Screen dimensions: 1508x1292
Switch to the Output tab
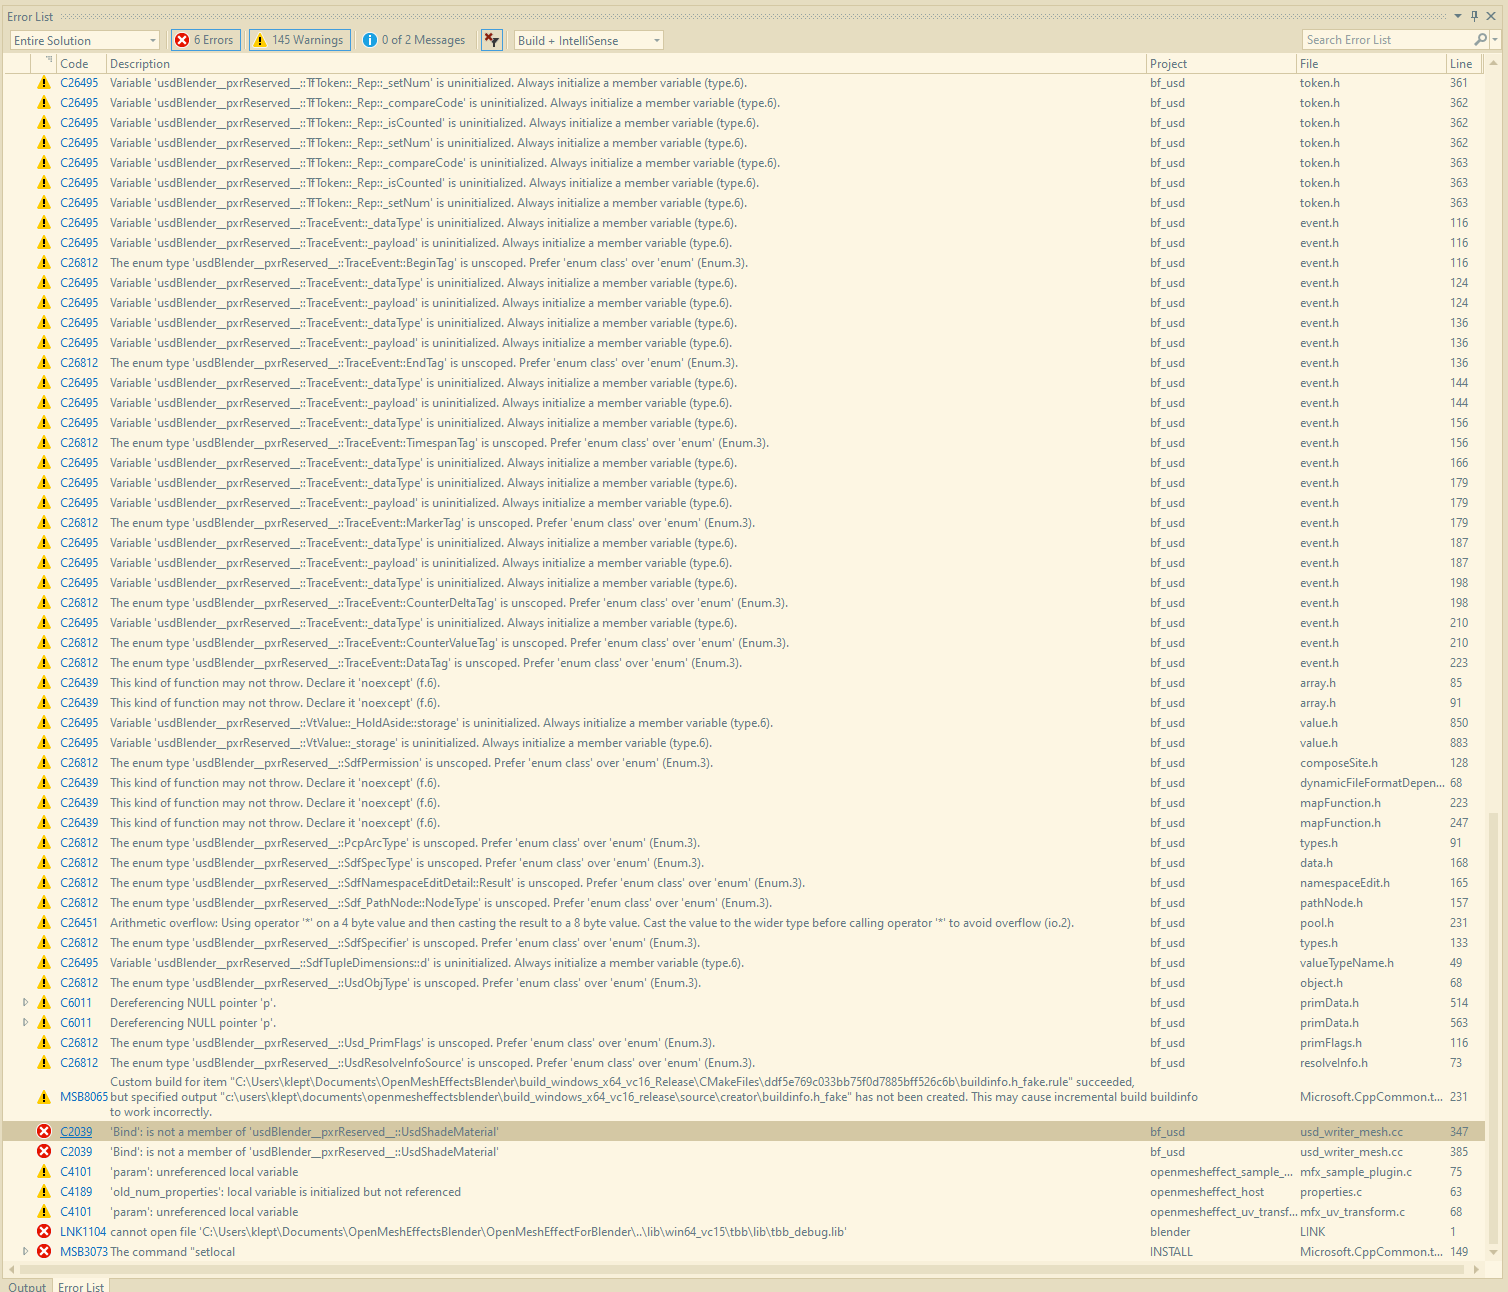[27, 1286]
